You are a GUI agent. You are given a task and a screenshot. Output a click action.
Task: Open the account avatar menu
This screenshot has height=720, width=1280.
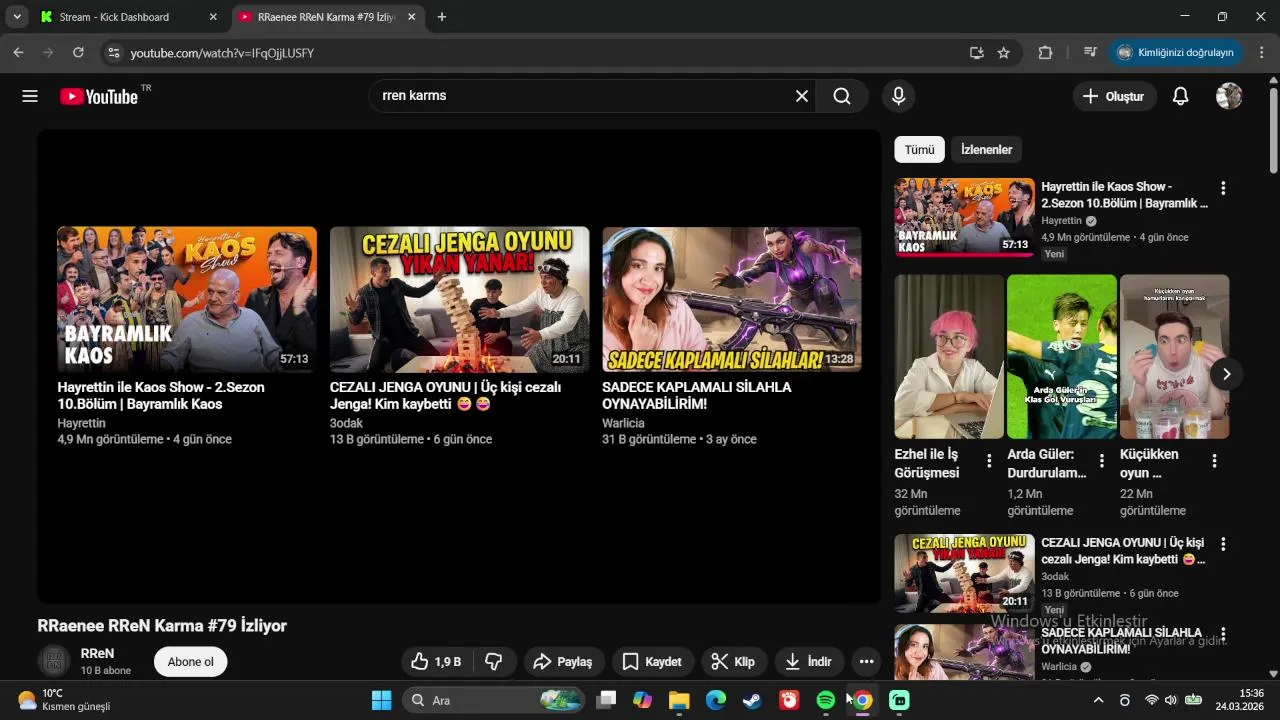click(x=1229, y=96)
